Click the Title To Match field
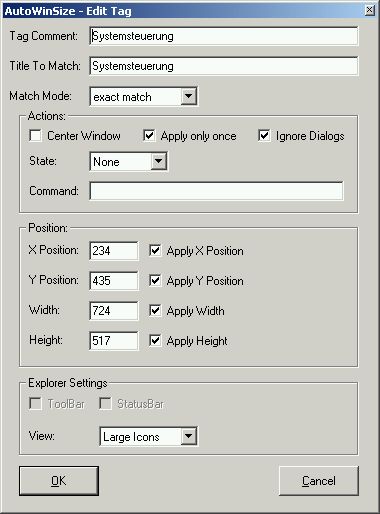 [x=224, y=66]
